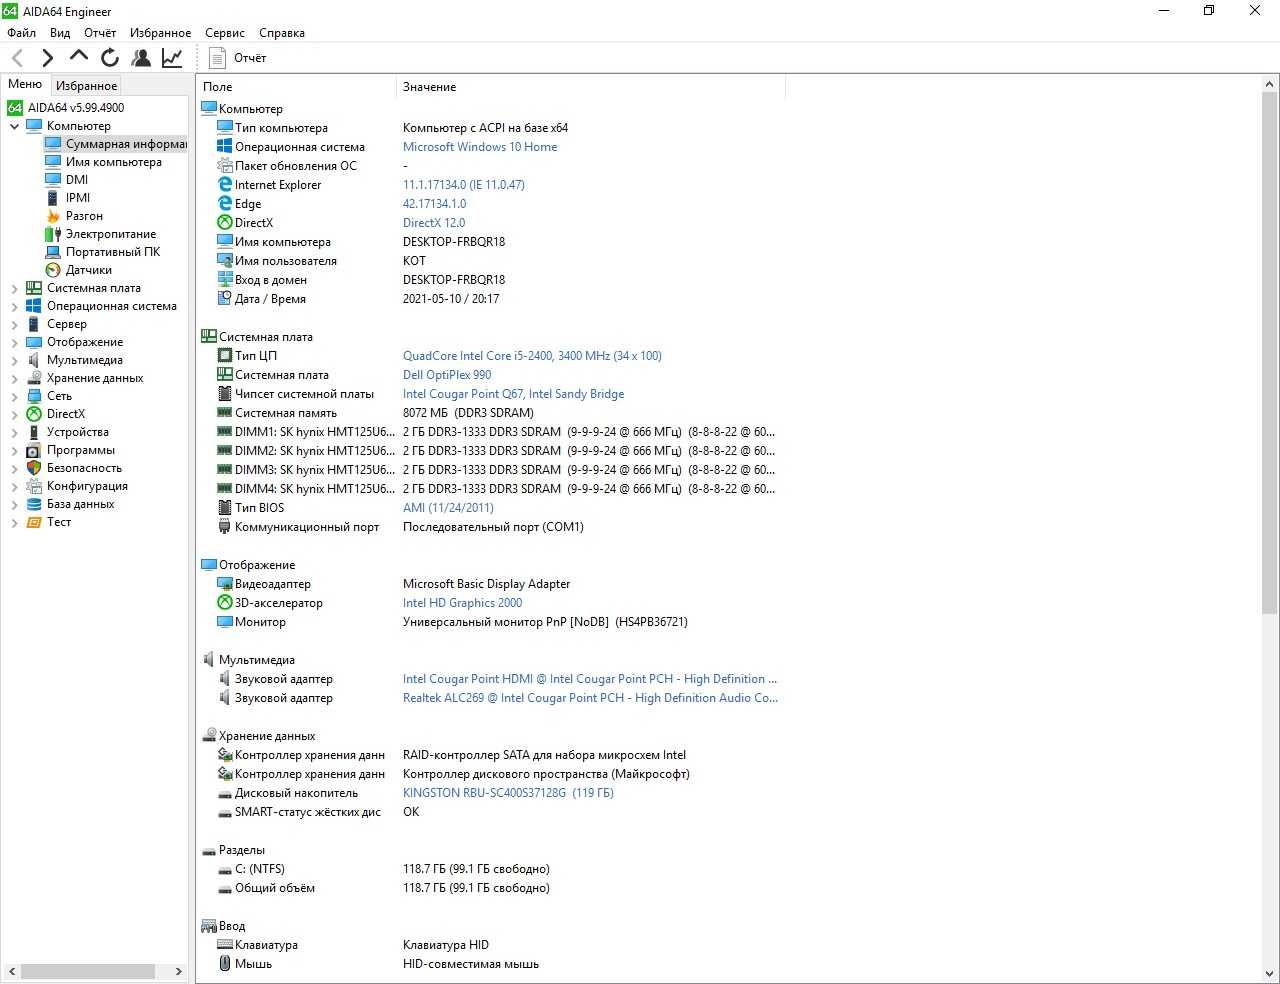The width and height of the screenshot is (1280, 984).
Task: Switch to the Меню tab
Action: 25,85
